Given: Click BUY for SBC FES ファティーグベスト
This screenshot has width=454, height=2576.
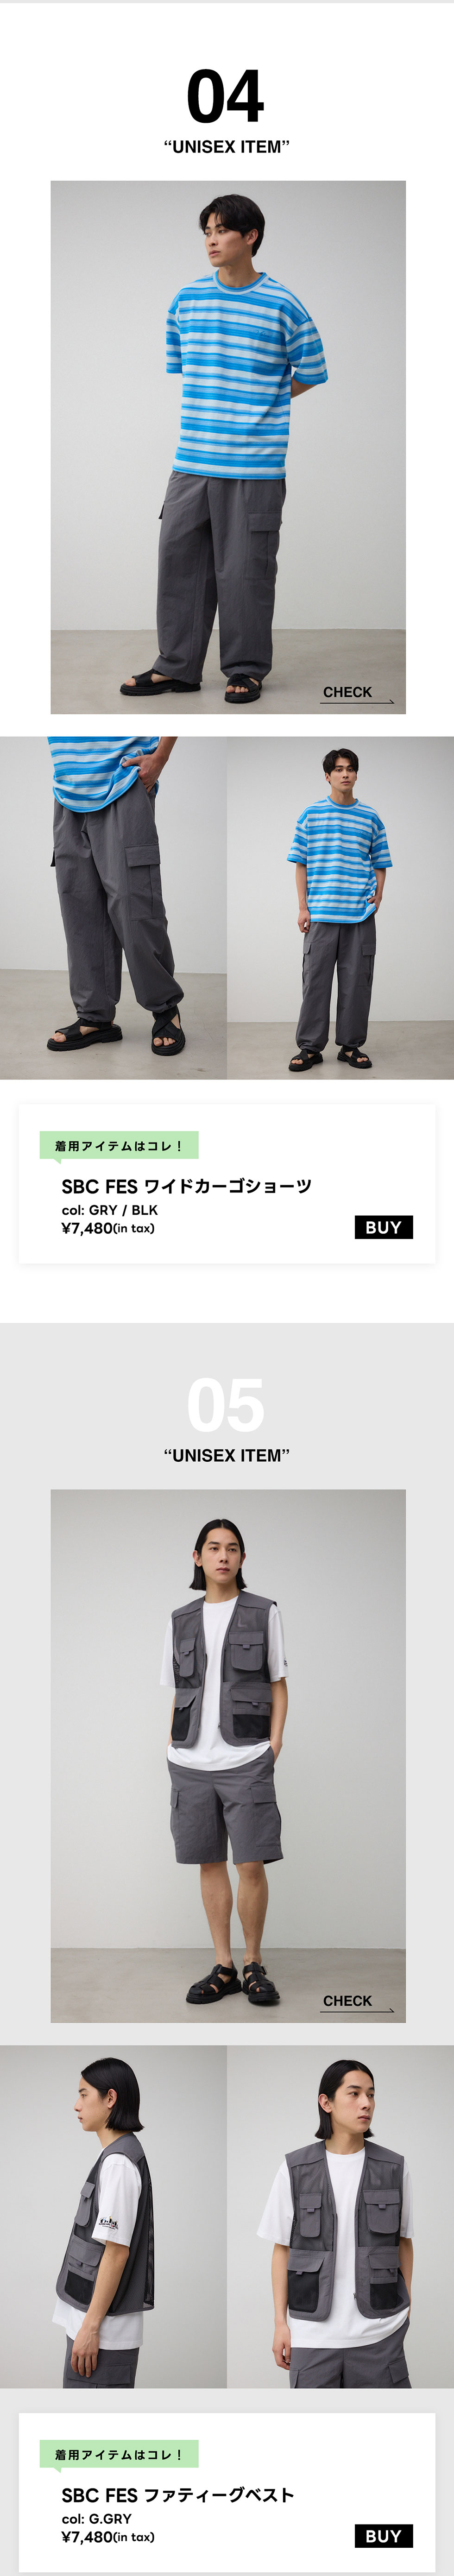Looking at the screenshot, I should click(x=384, y=2536).
